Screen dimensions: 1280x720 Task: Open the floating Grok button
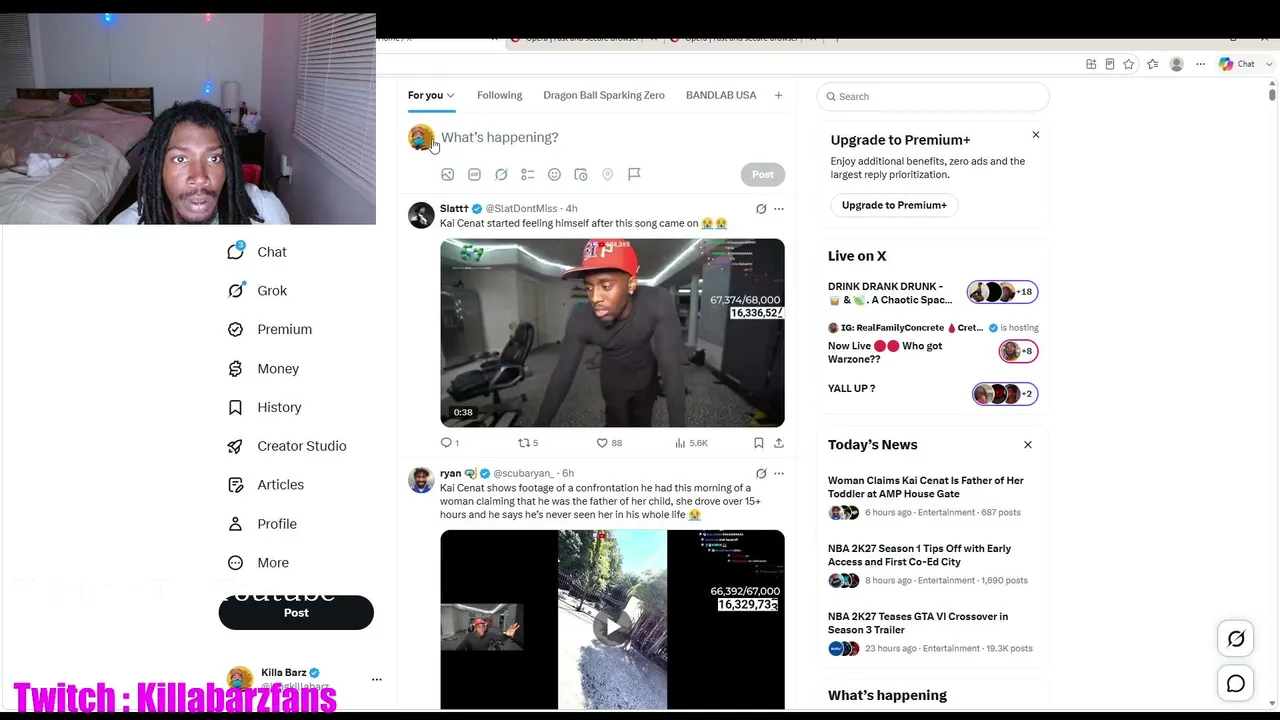coord(1236,639)
